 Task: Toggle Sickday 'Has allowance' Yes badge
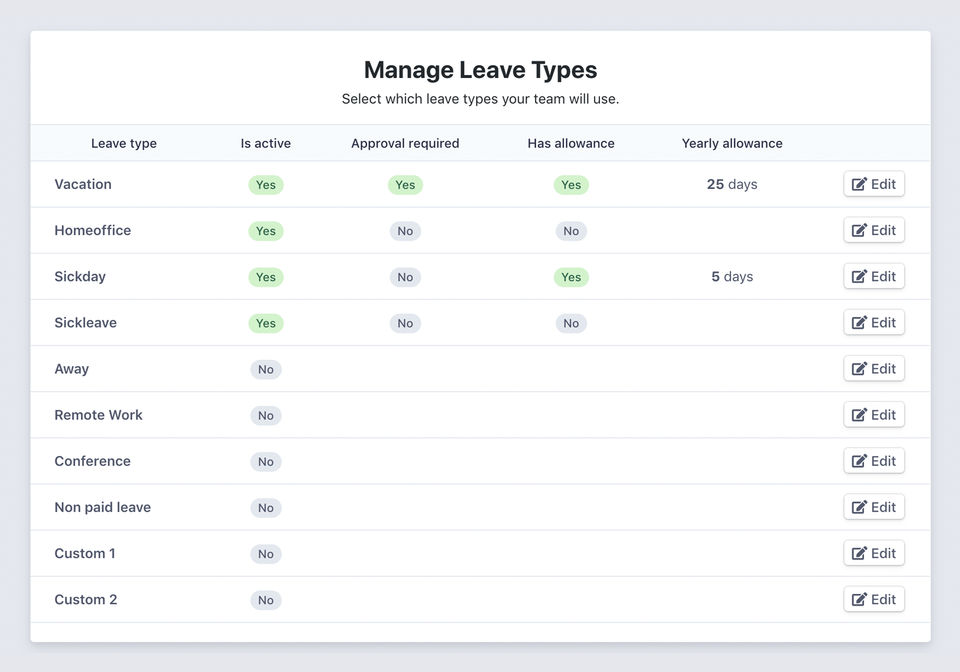[x=571, y=277]
